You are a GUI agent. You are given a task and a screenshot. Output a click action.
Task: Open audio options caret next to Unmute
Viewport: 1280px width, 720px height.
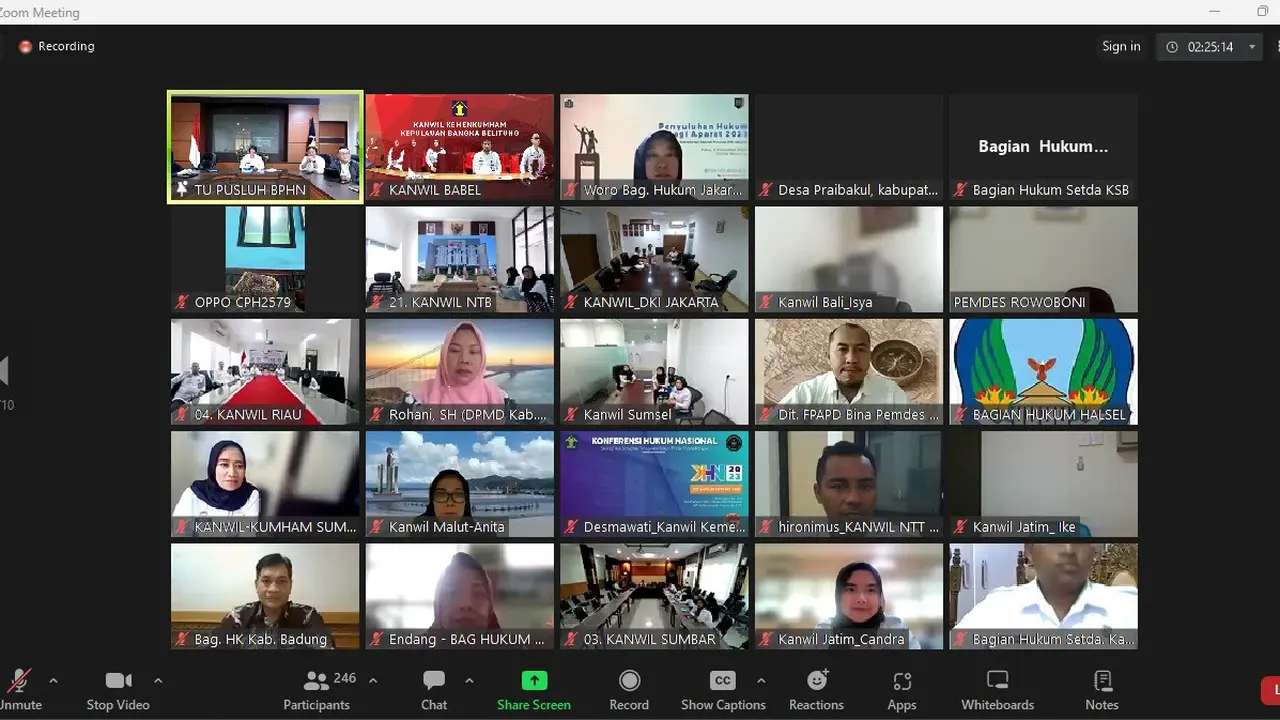(53, 681)
